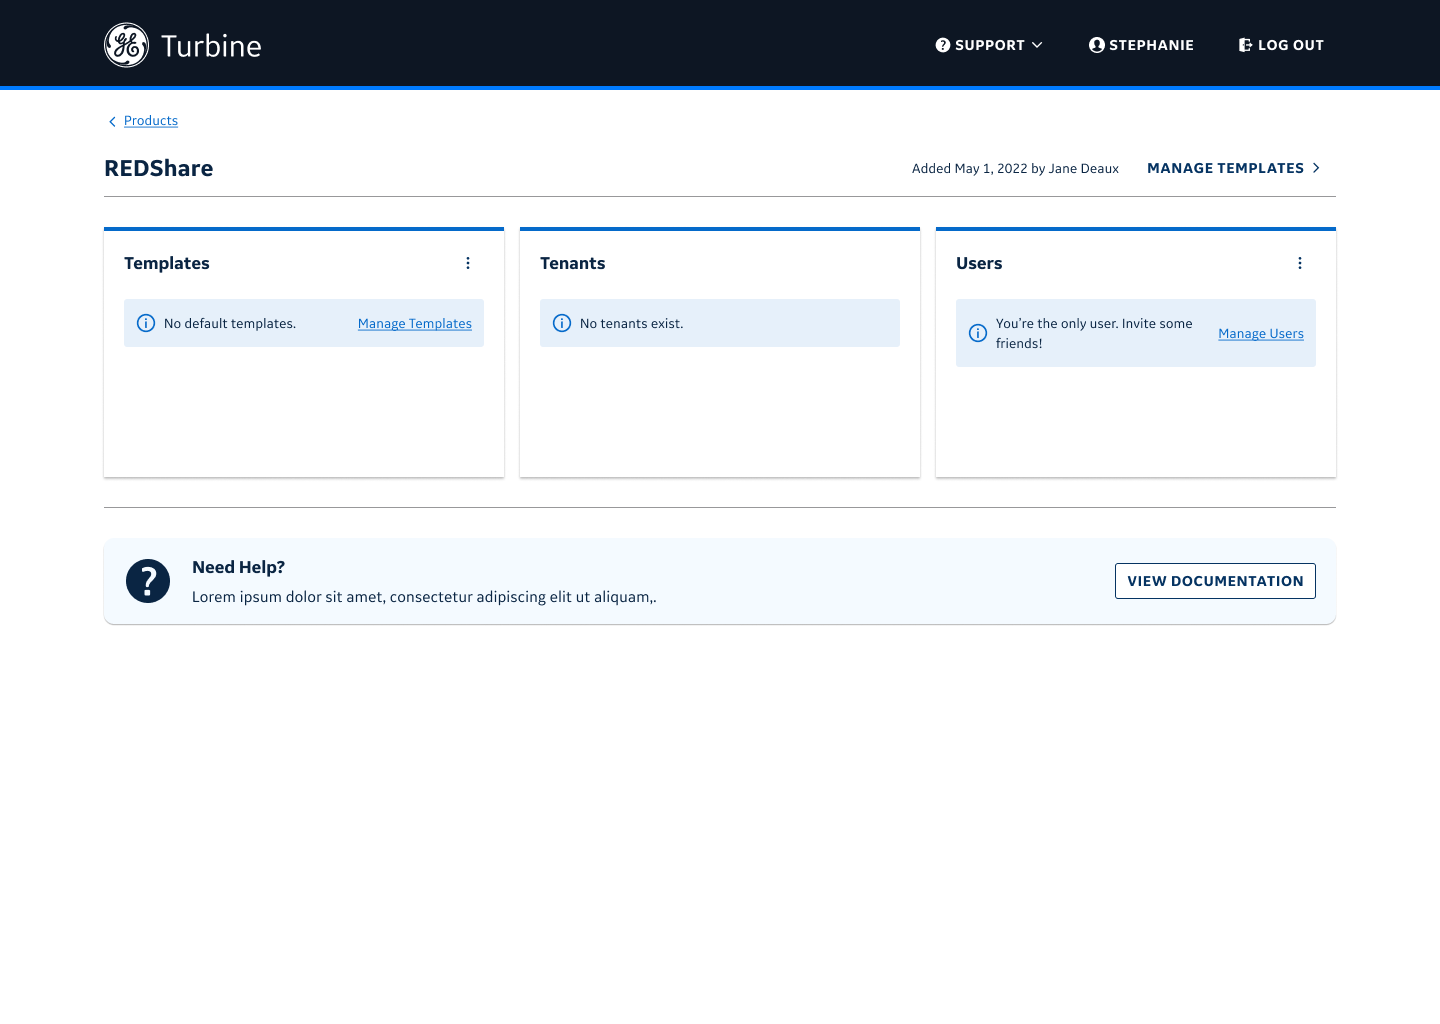Click the info icon beside 'No default templates'

click(x=146, y=323)
